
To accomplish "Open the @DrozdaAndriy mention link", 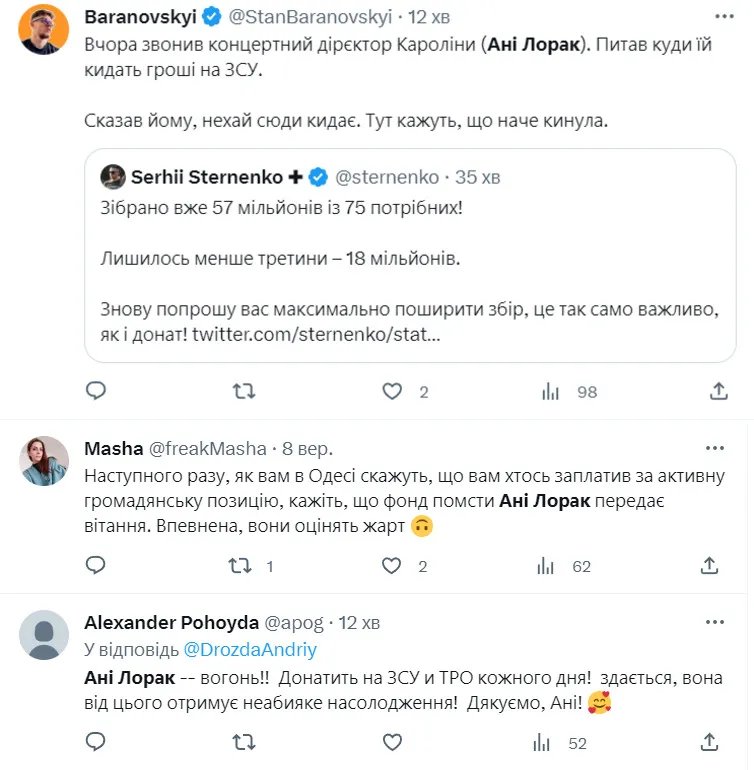I will coord(250,650).
